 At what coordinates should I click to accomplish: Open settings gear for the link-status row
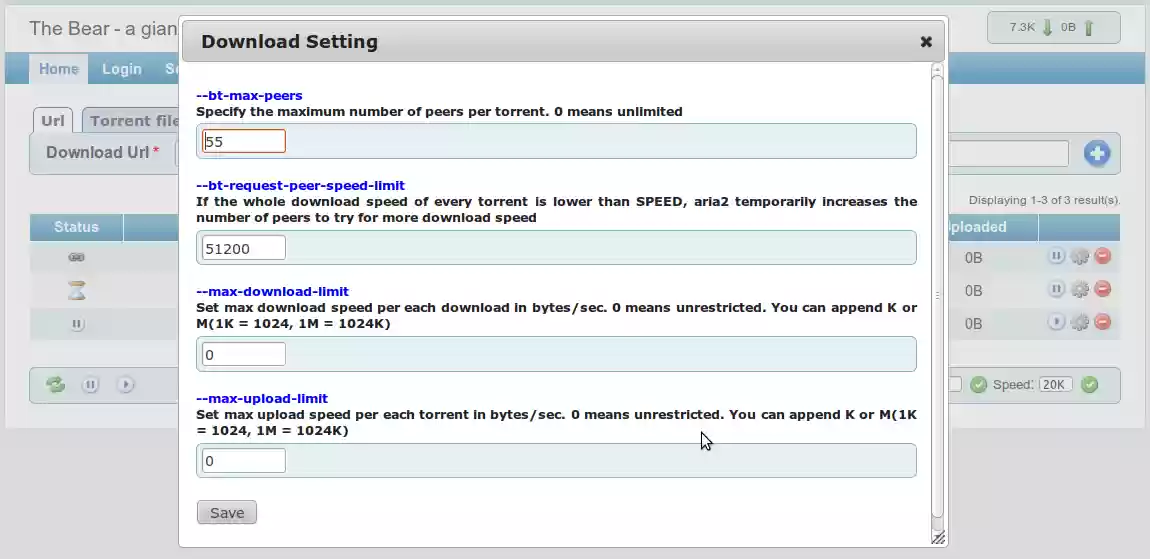[x=1080, y=257]
